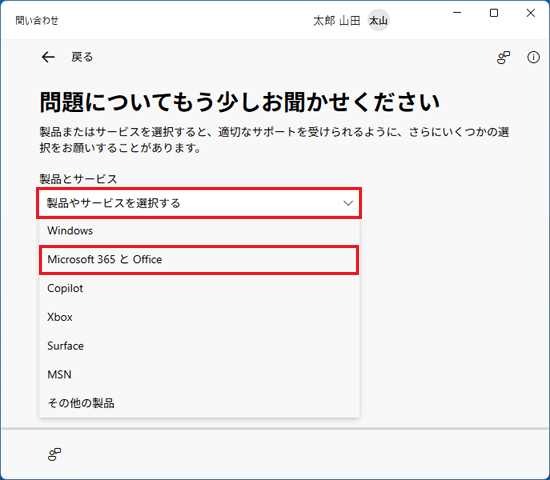The width and height of the screenshot is (550, 480).
Task: Click the back arrow icon
Action: coord(48,57)
